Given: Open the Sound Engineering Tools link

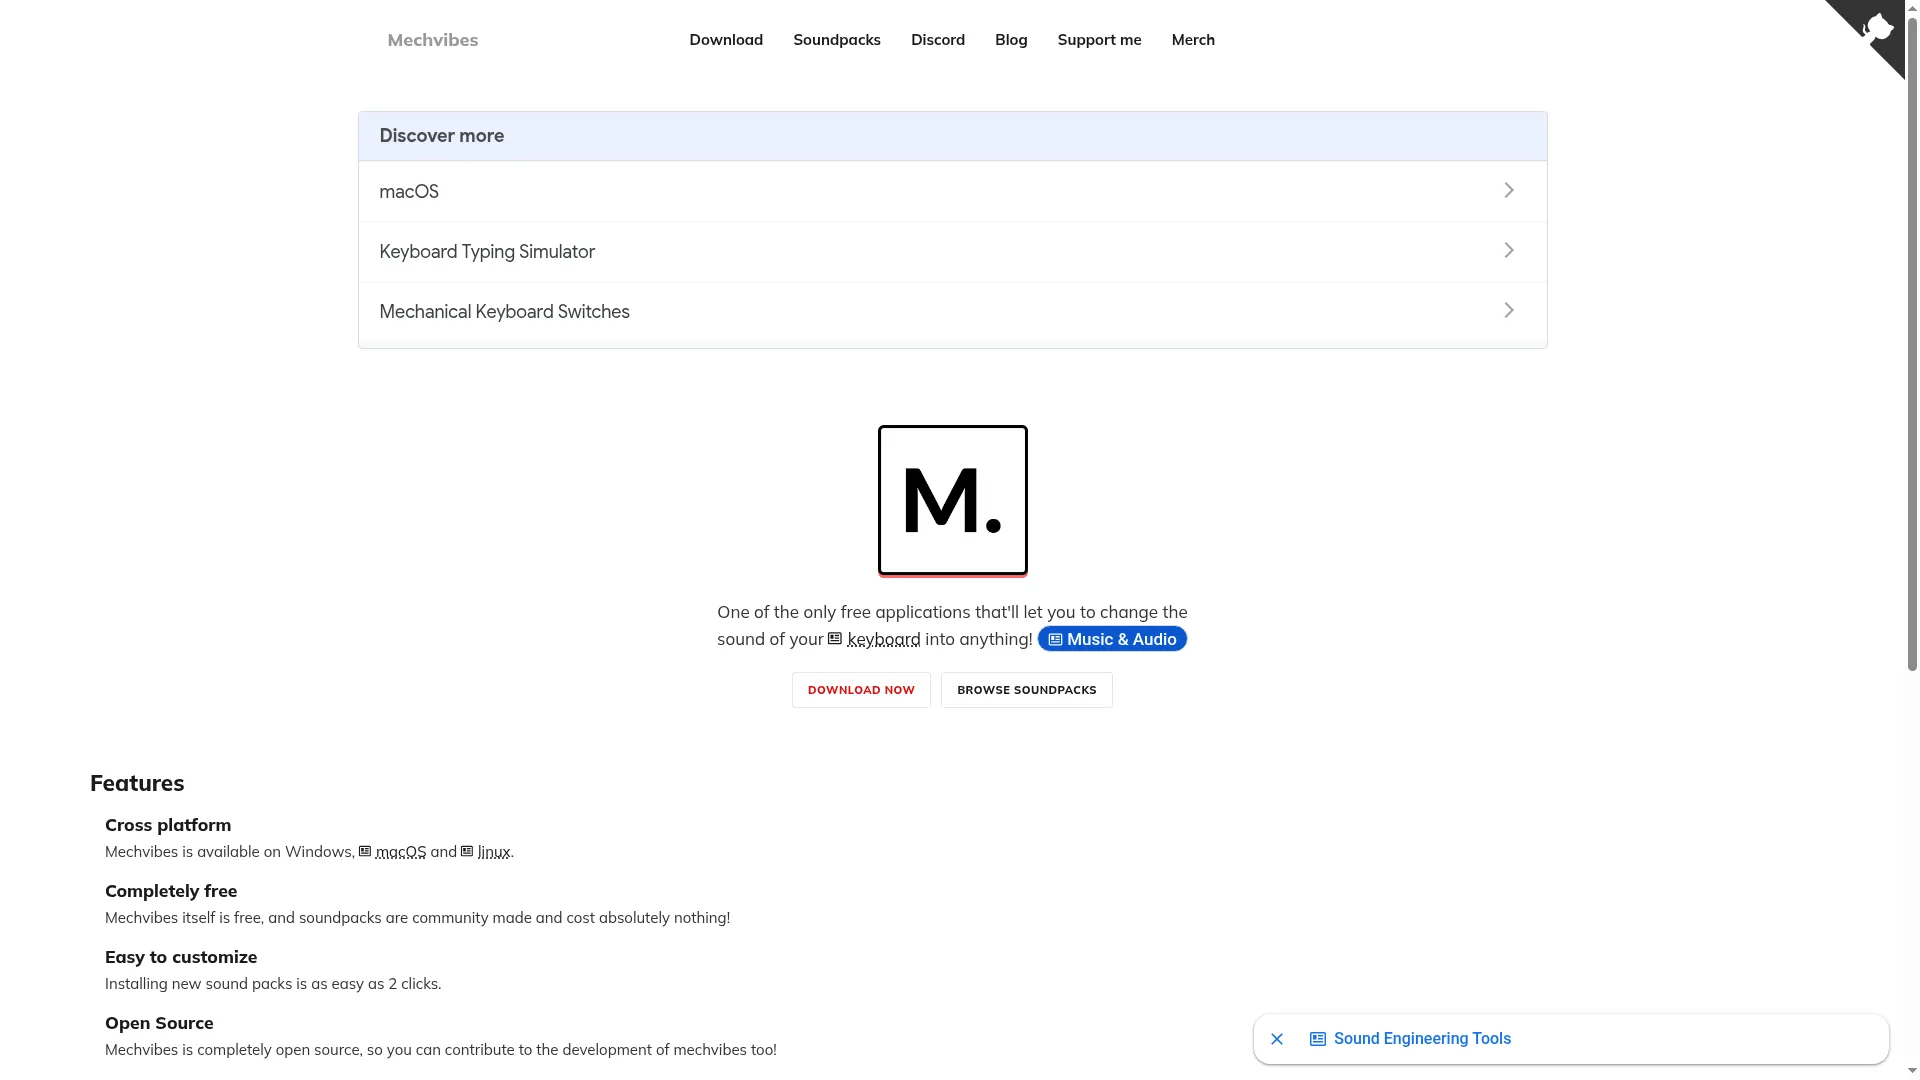Looking at the screenshot, I should pyautogui.click(x=1422, y=1039).
